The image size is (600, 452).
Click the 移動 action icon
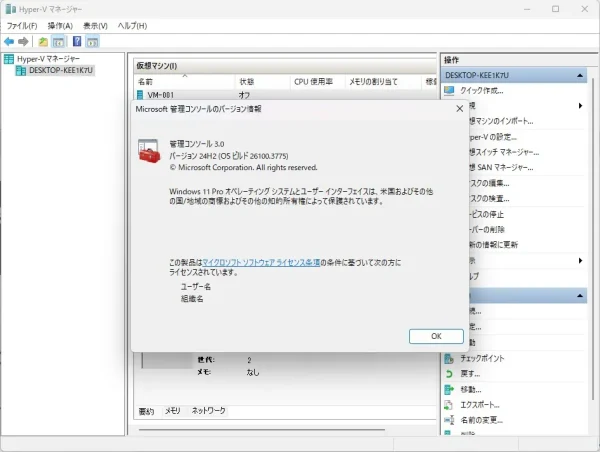(449, 390)
